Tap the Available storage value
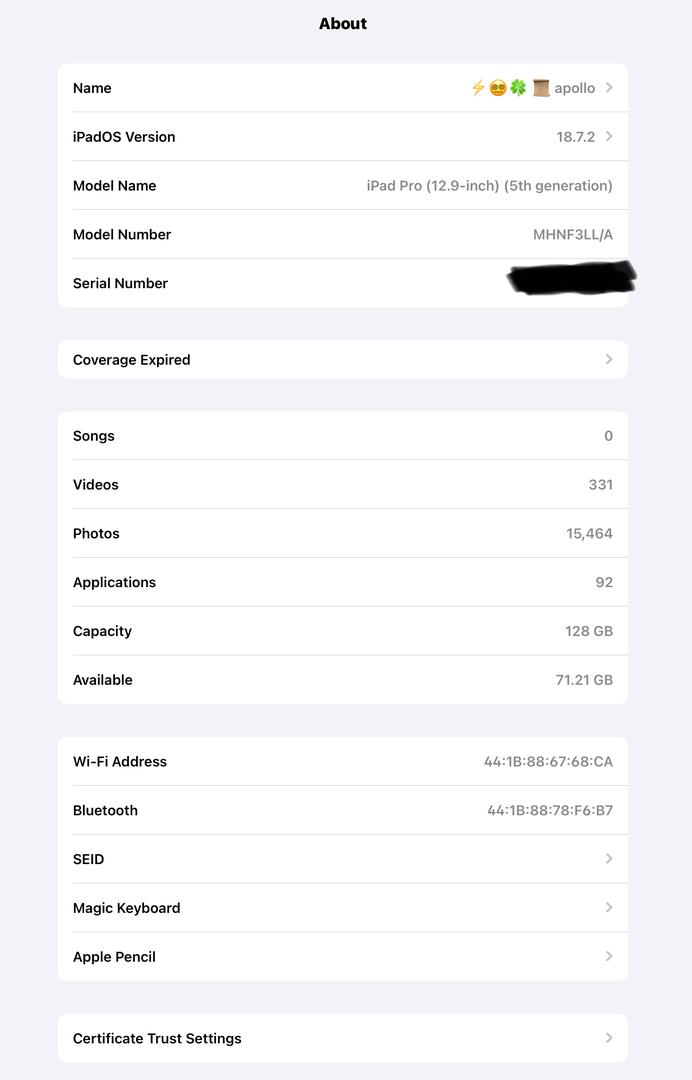This screenshot has width=692, height=1080. click(584, 680)
